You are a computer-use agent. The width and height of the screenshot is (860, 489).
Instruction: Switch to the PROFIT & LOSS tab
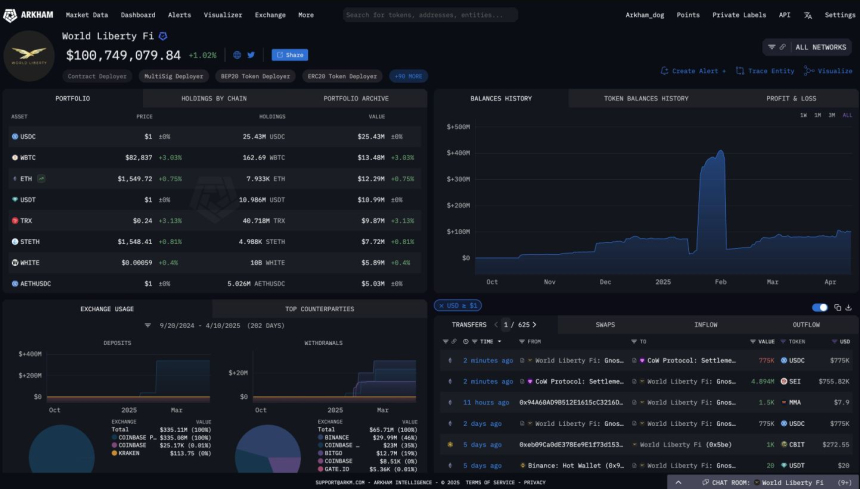pos(791,99)
